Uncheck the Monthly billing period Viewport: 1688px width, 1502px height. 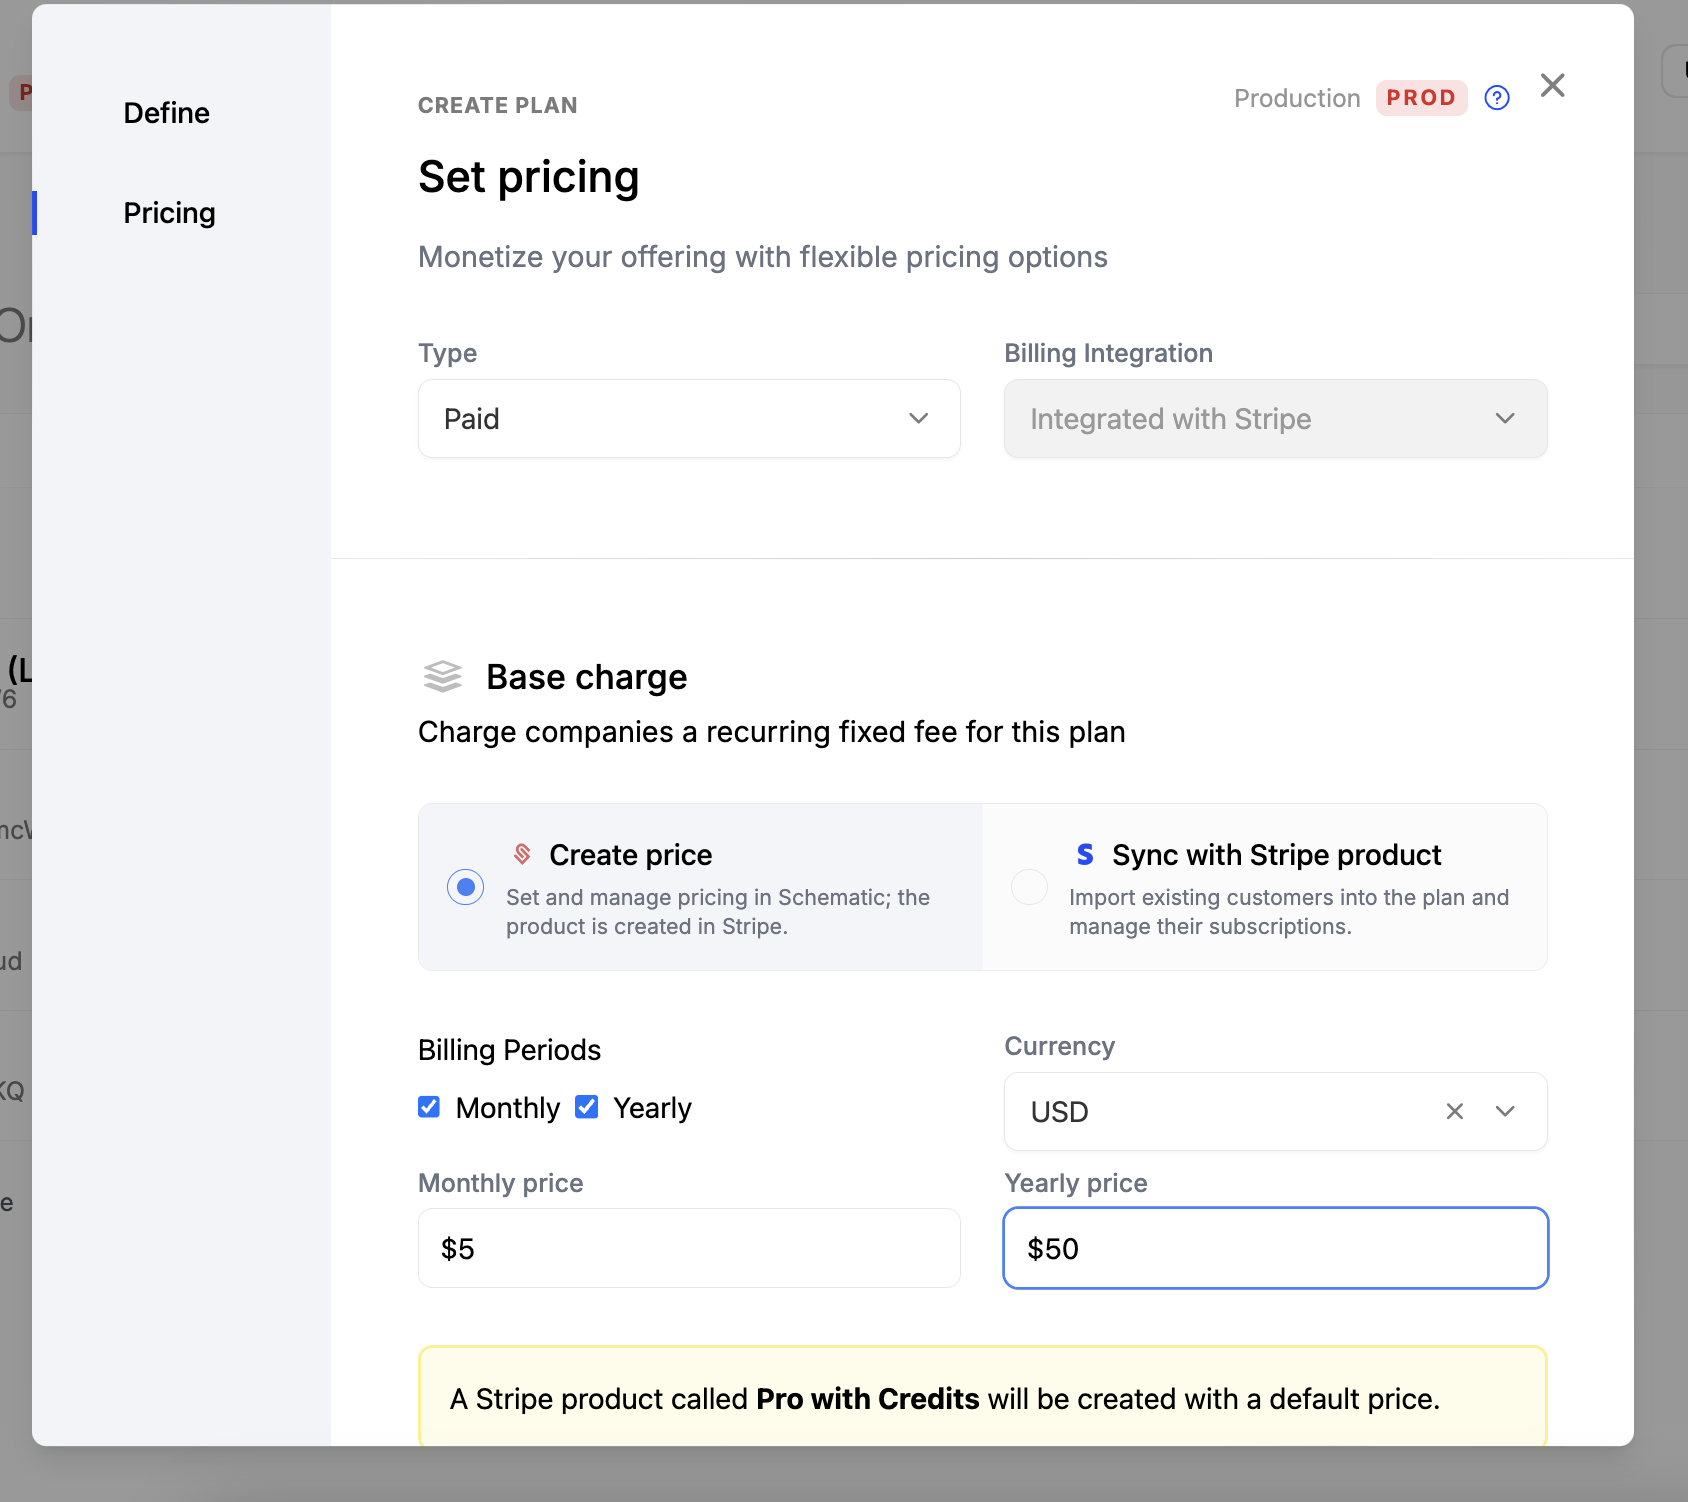tap(429, 1107)
